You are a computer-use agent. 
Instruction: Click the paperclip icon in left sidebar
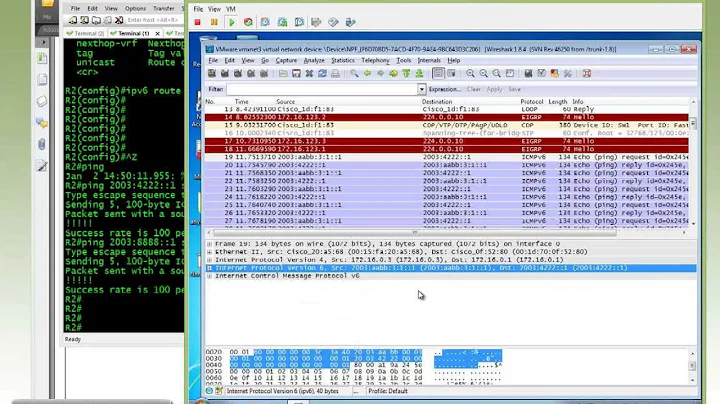[42, 145]
